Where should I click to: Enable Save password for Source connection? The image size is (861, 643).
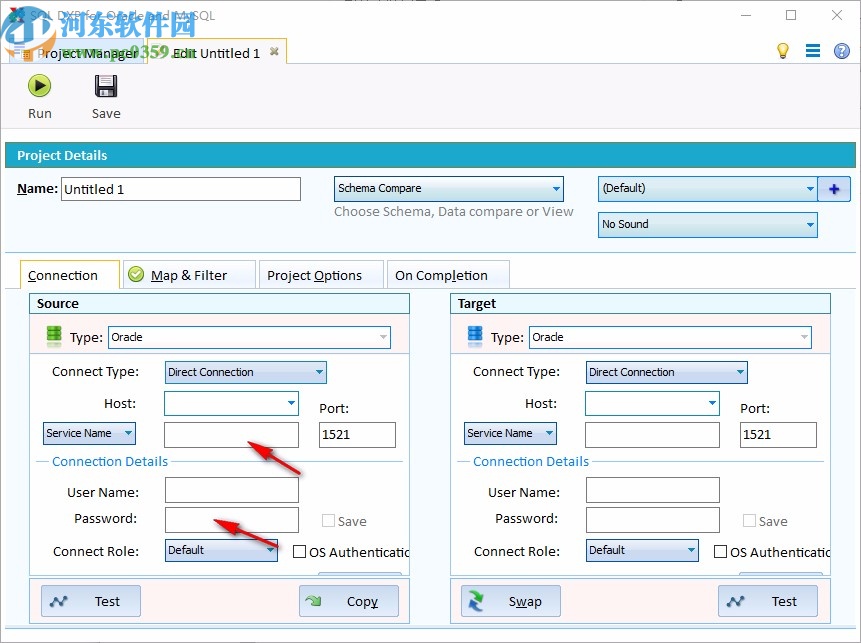pyautogui.click(x=328, y=521)
